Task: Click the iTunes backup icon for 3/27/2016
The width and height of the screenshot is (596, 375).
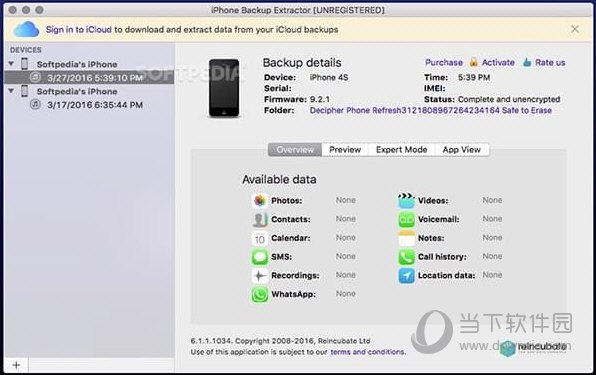Action: pos(35,77)
